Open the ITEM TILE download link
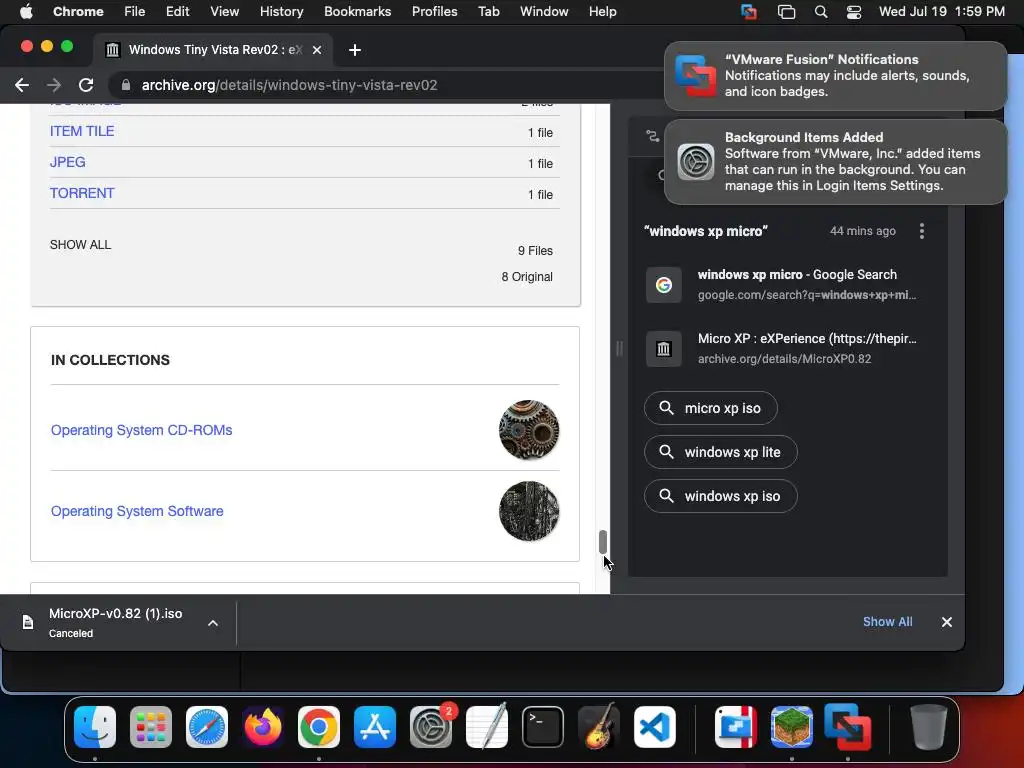The height and width of the screenshot is (768, 1024). 82,131
